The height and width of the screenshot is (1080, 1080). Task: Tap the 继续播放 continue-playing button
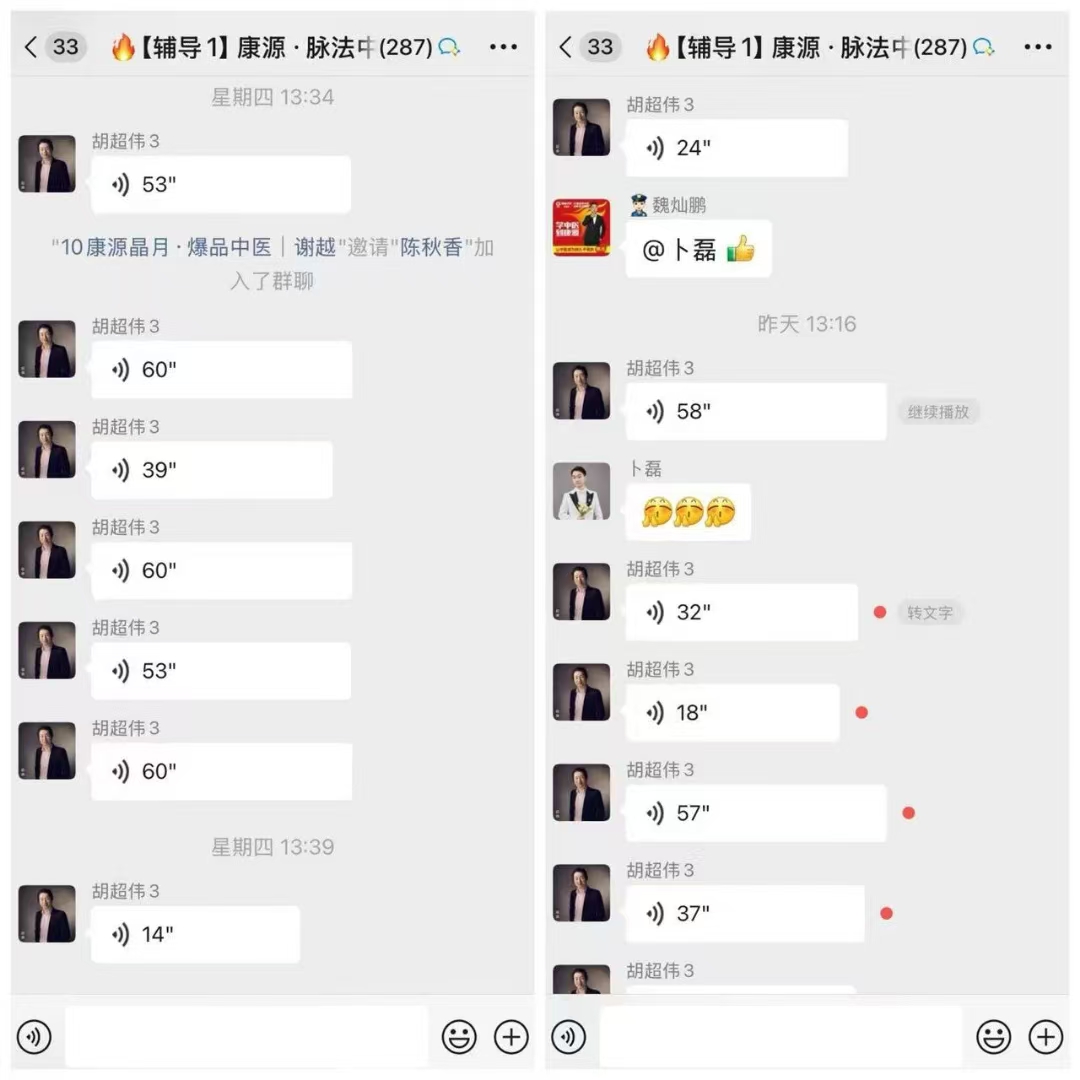point(938,412)
